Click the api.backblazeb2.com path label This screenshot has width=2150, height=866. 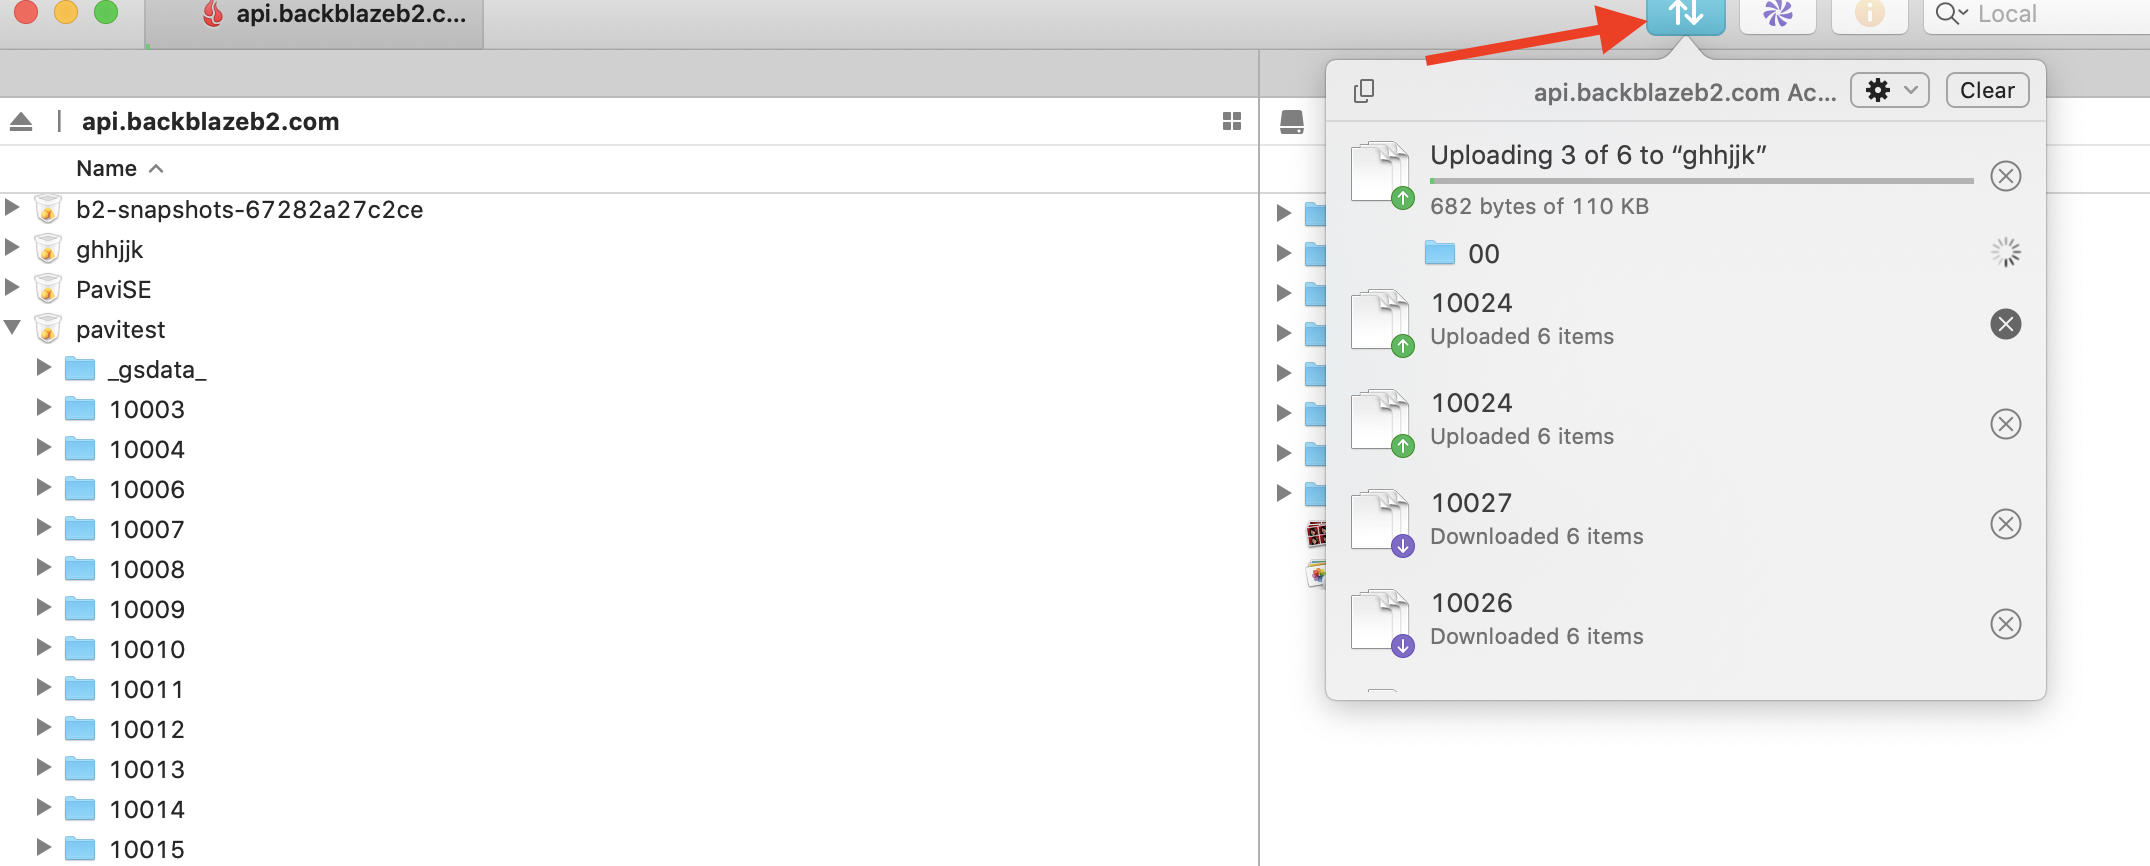click(x=210, y=122)
